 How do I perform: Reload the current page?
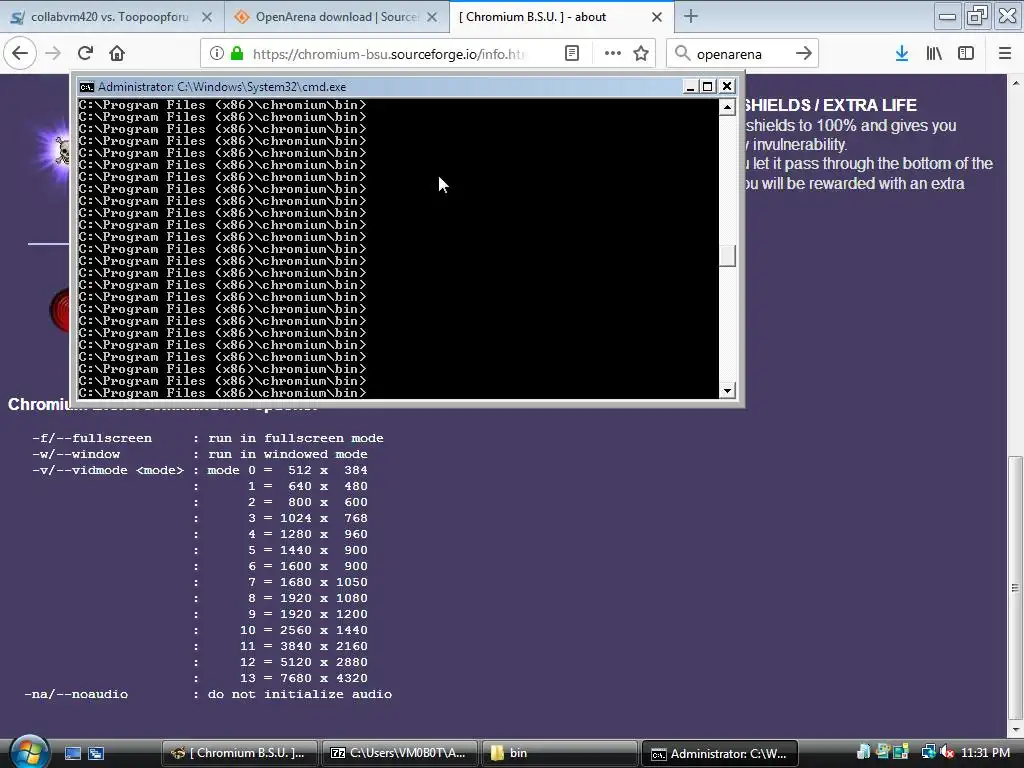(x=86, y=53)
